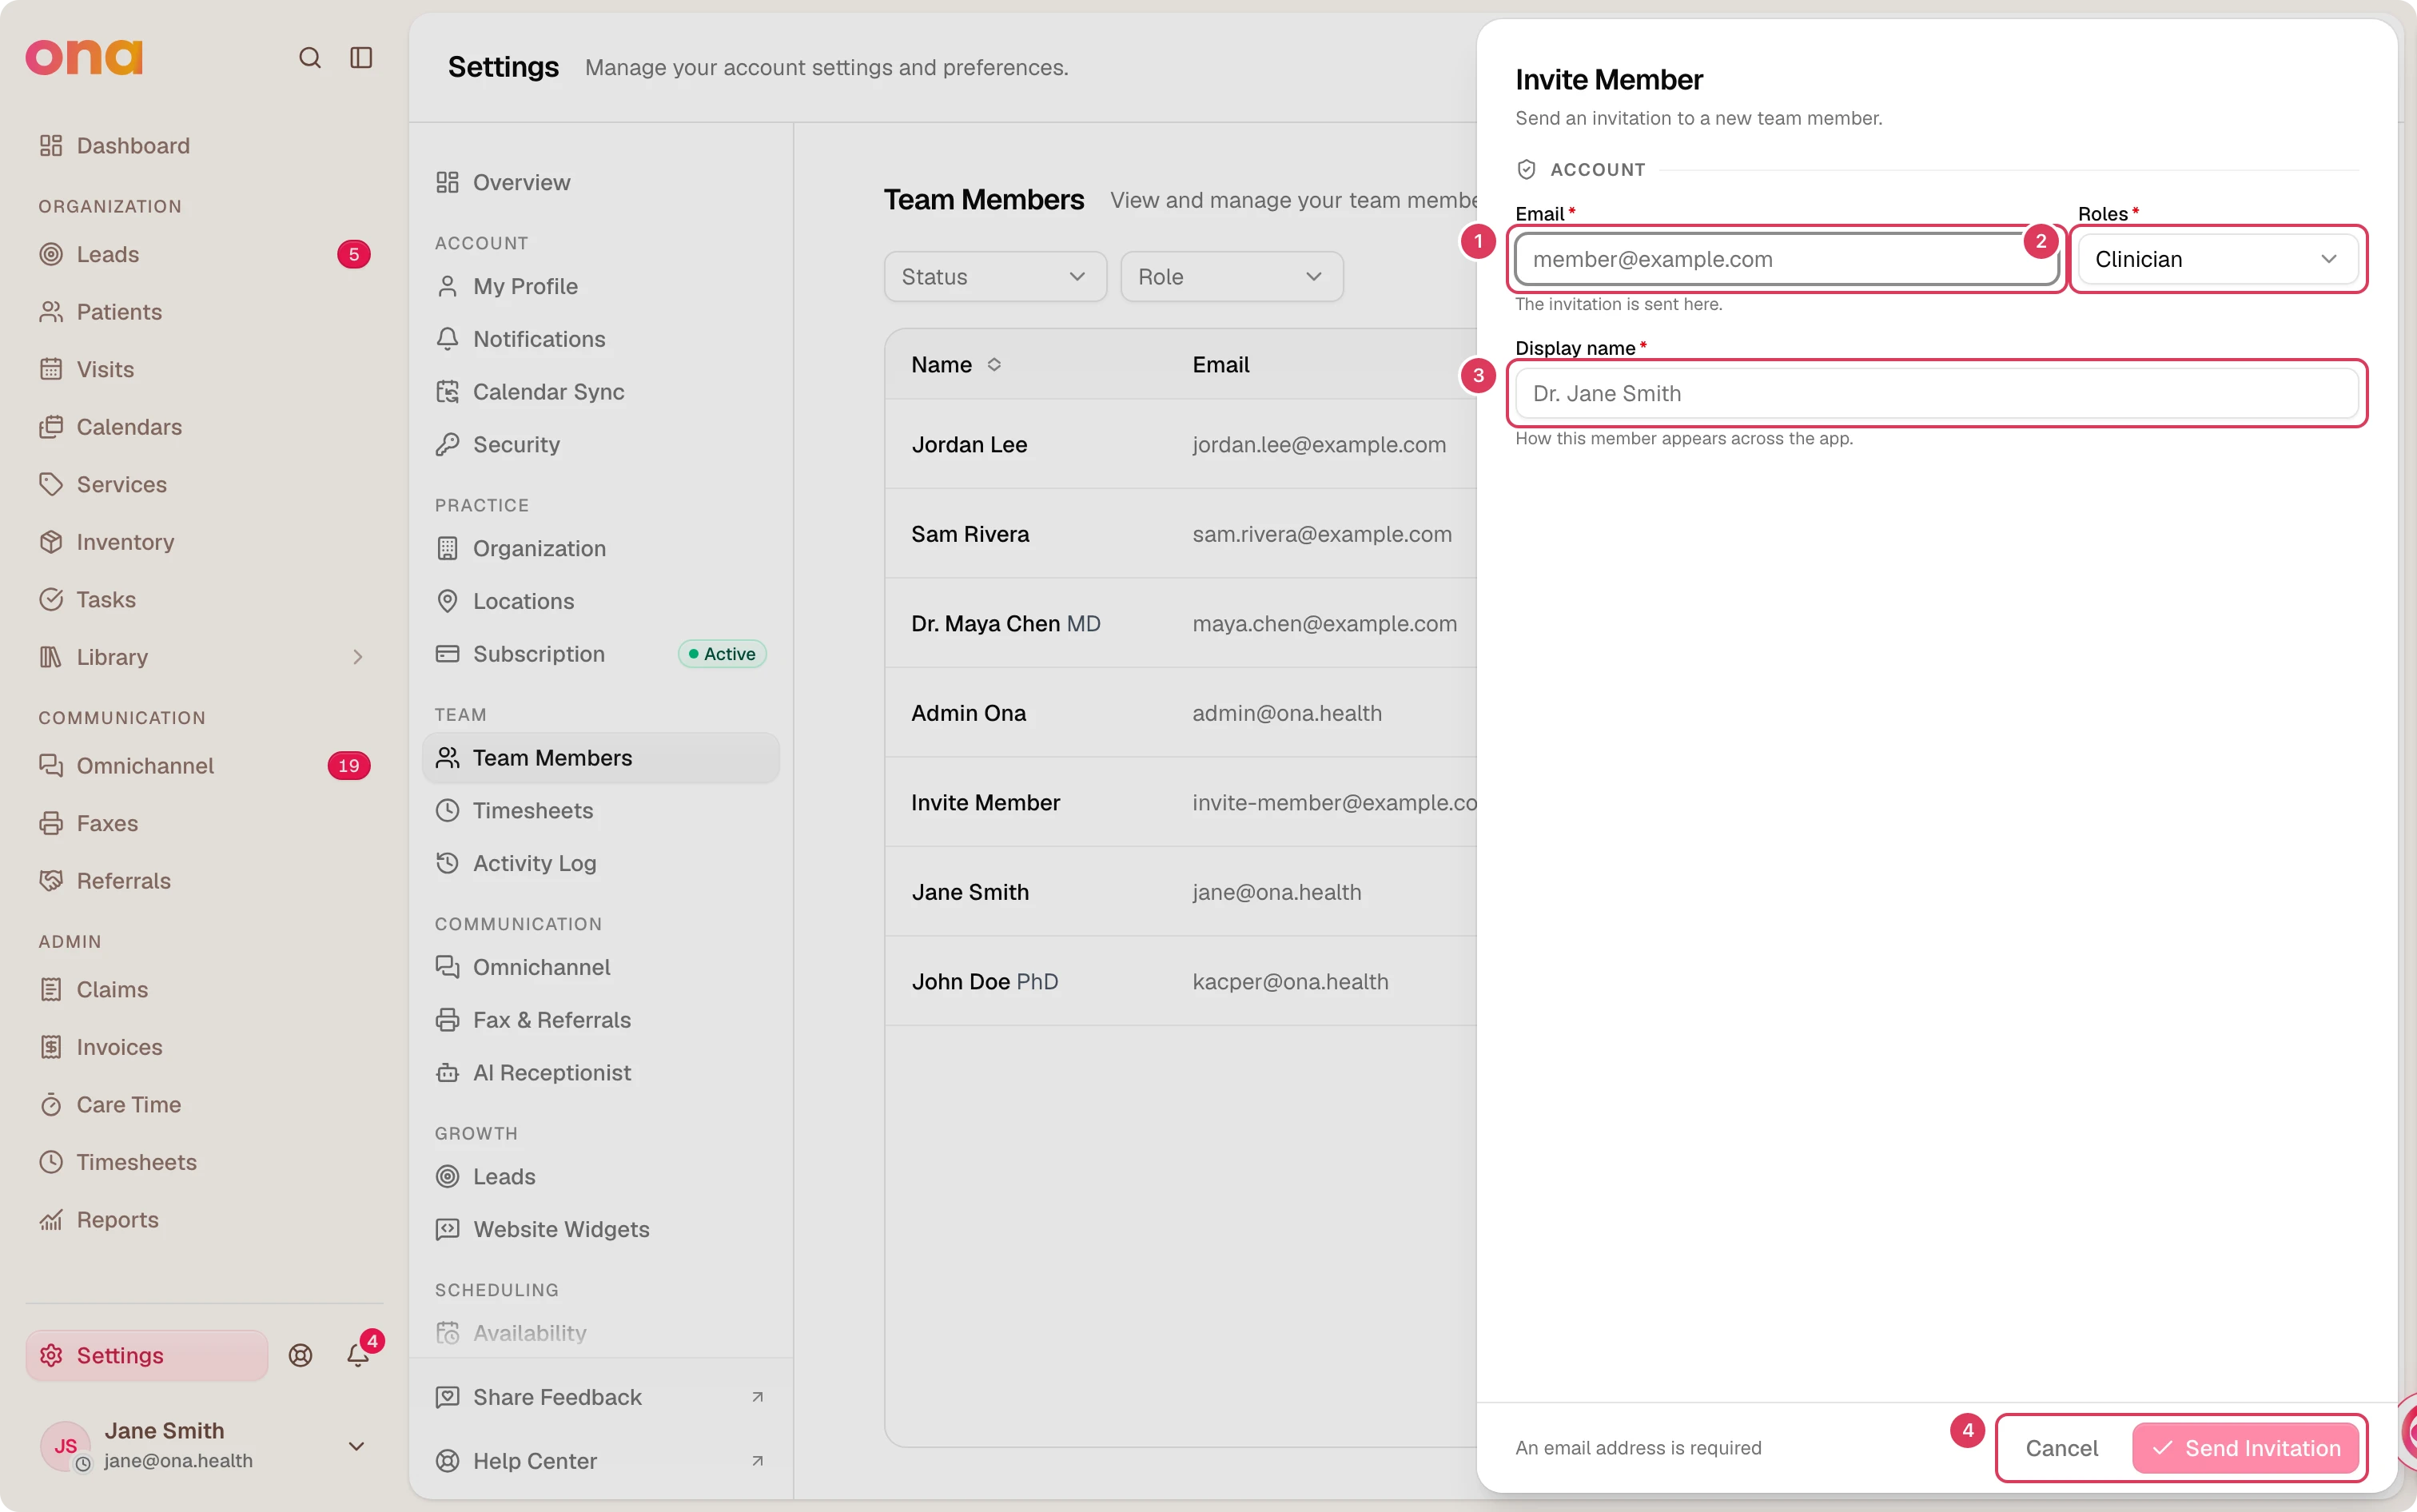Open Timesheets in the settings Team section
The width and height of the screenshot is (2417, 1512).
click(x=601, y=811)
